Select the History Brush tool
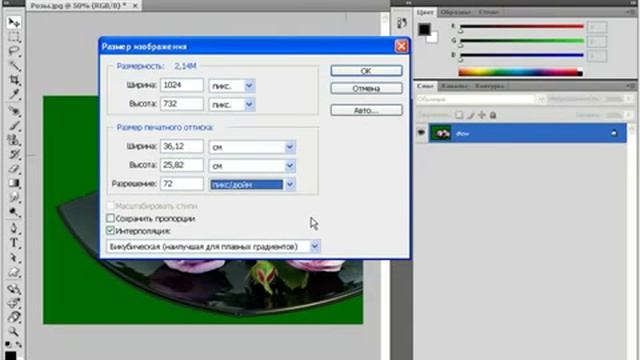Image resolution: width=640 pixels, height=360 pixels. click(13, 154)
